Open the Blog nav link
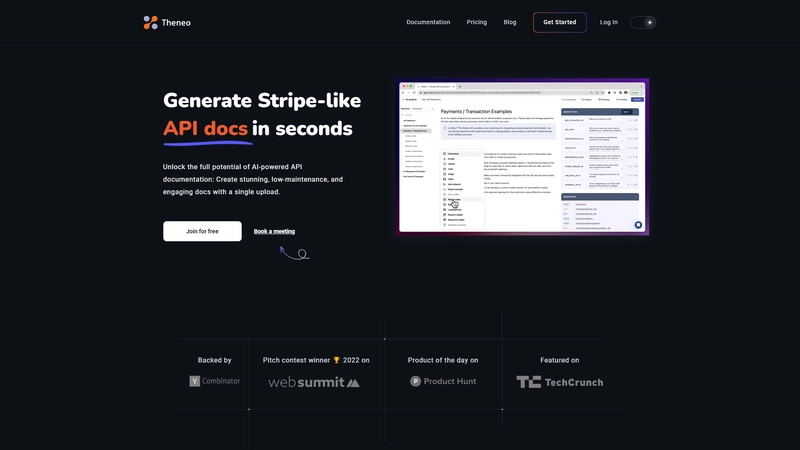This screenshot has width=800, height=450. 510,22
